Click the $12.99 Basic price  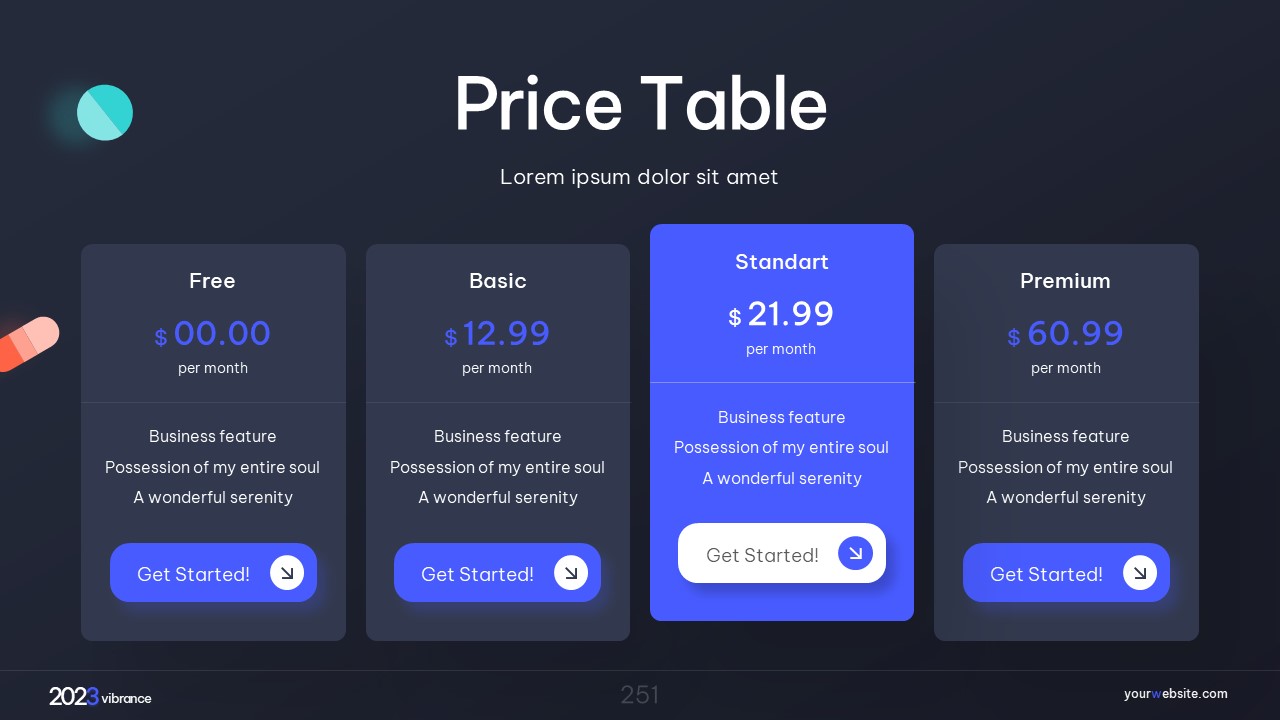tap(498, 333)
